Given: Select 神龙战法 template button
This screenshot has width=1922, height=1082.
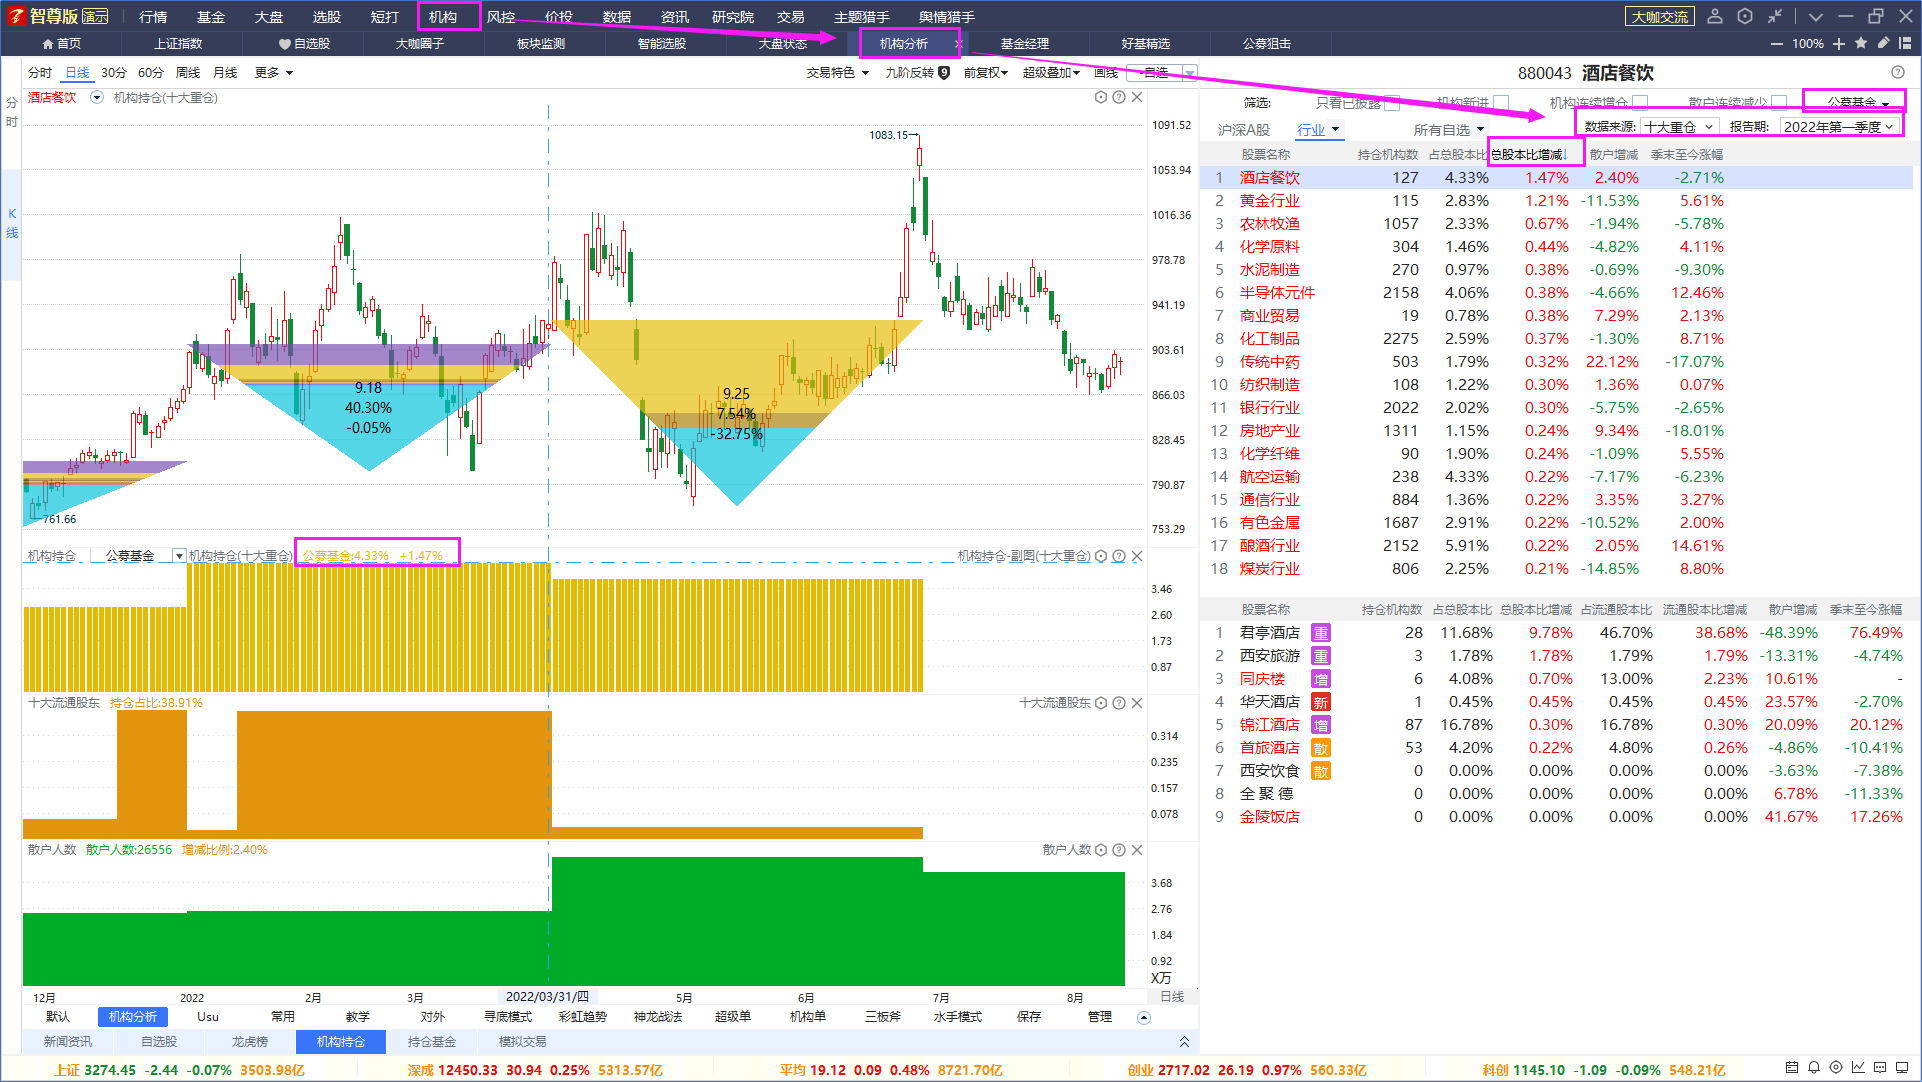Looking at the screenshot, I should tap(658, 1017).
